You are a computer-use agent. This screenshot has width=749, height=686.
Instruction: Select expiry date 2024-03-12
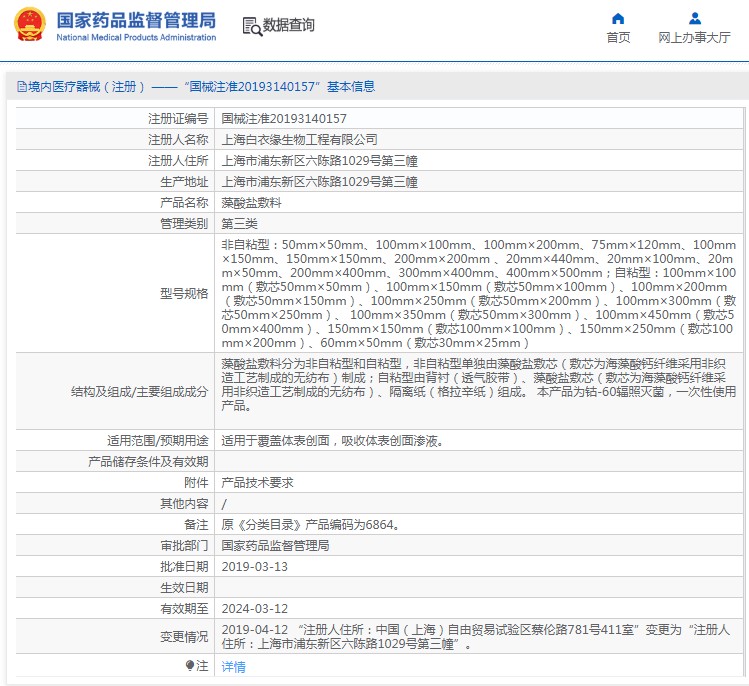(255, 609)
